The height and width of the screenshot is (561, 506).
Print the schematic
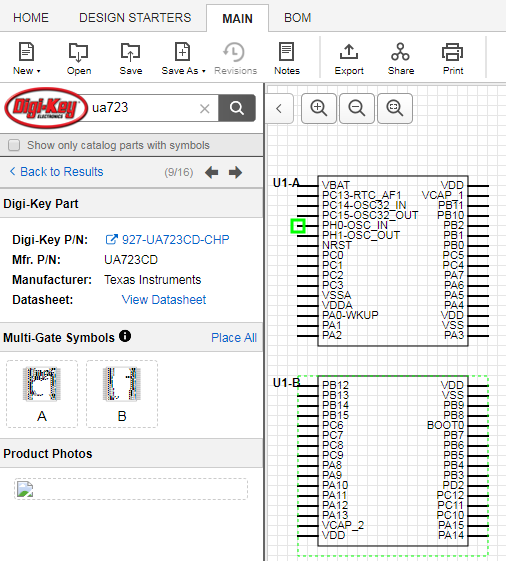click(x=453, y=59)
